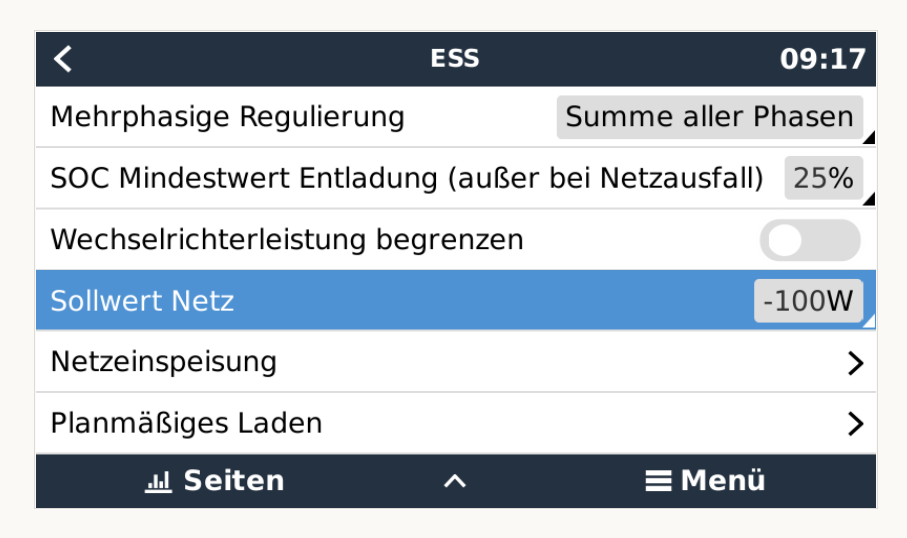
Task: Click the Menü button
Action: pyautogui.click(x=705, y=481)
